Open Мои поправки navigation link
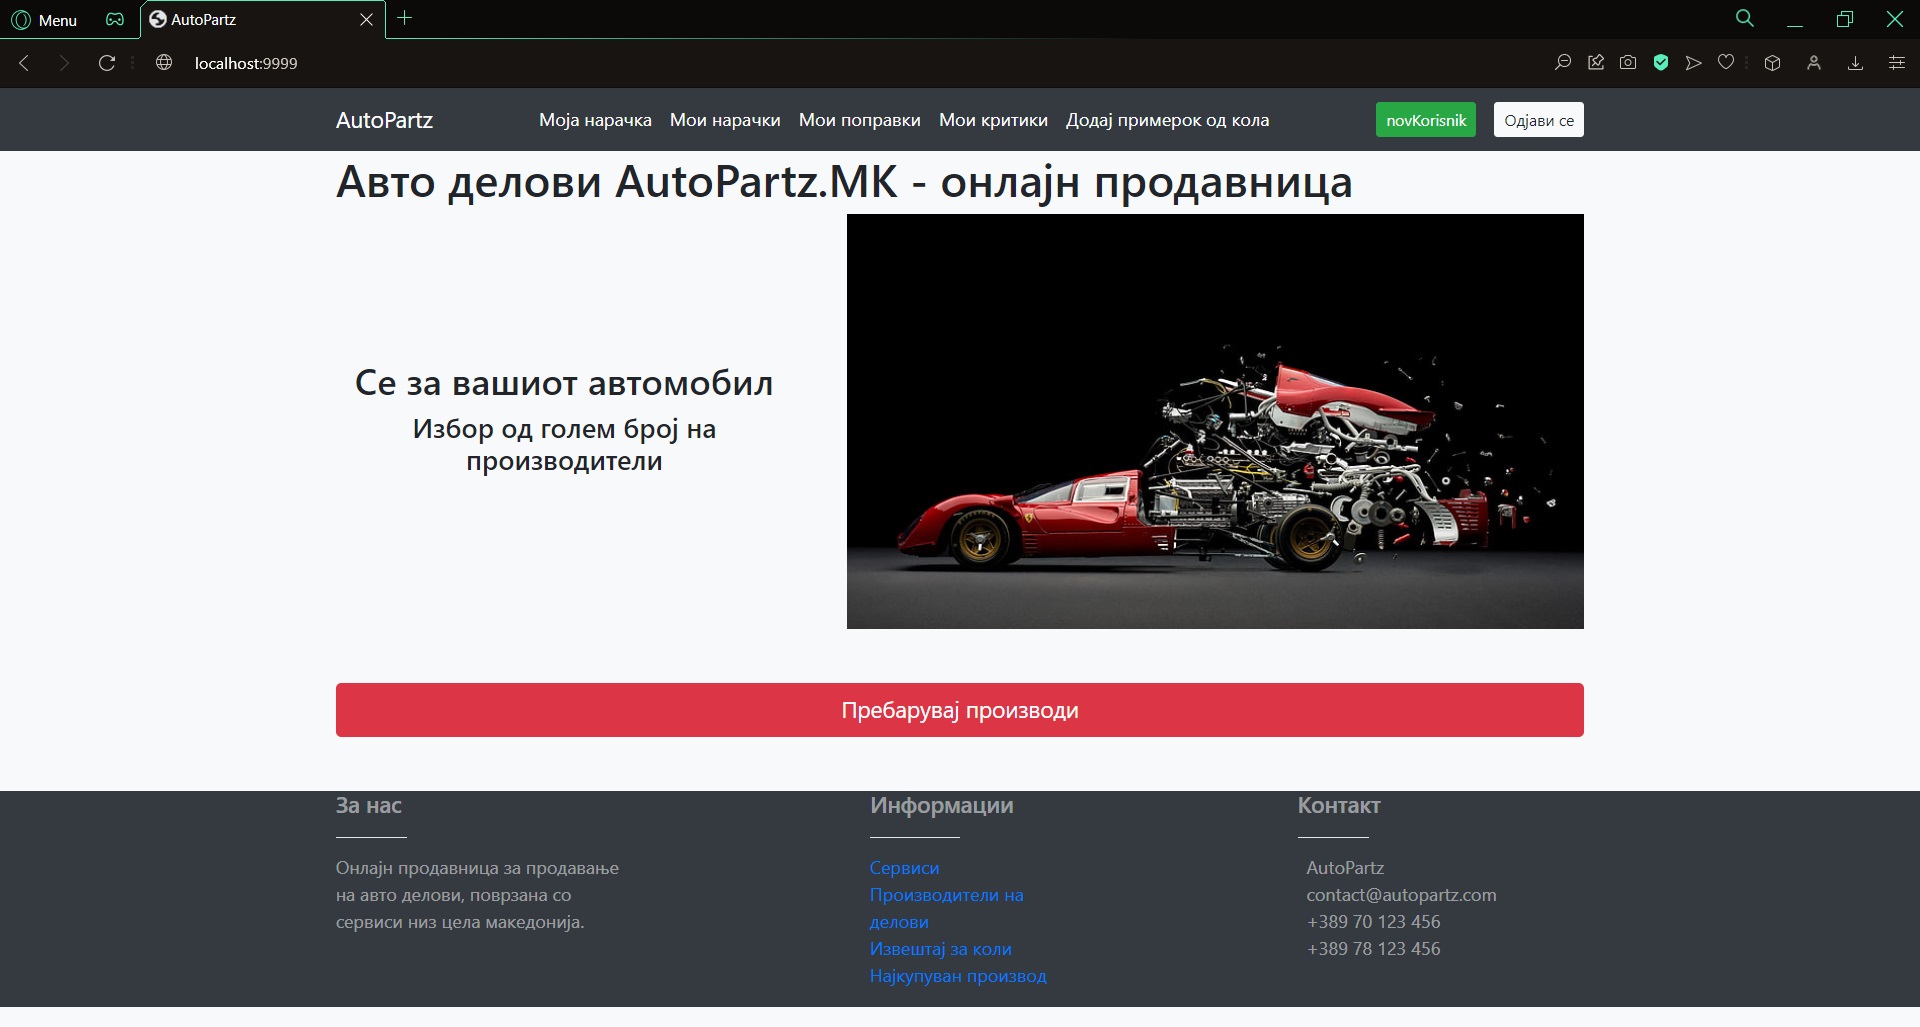 point(859,120)
